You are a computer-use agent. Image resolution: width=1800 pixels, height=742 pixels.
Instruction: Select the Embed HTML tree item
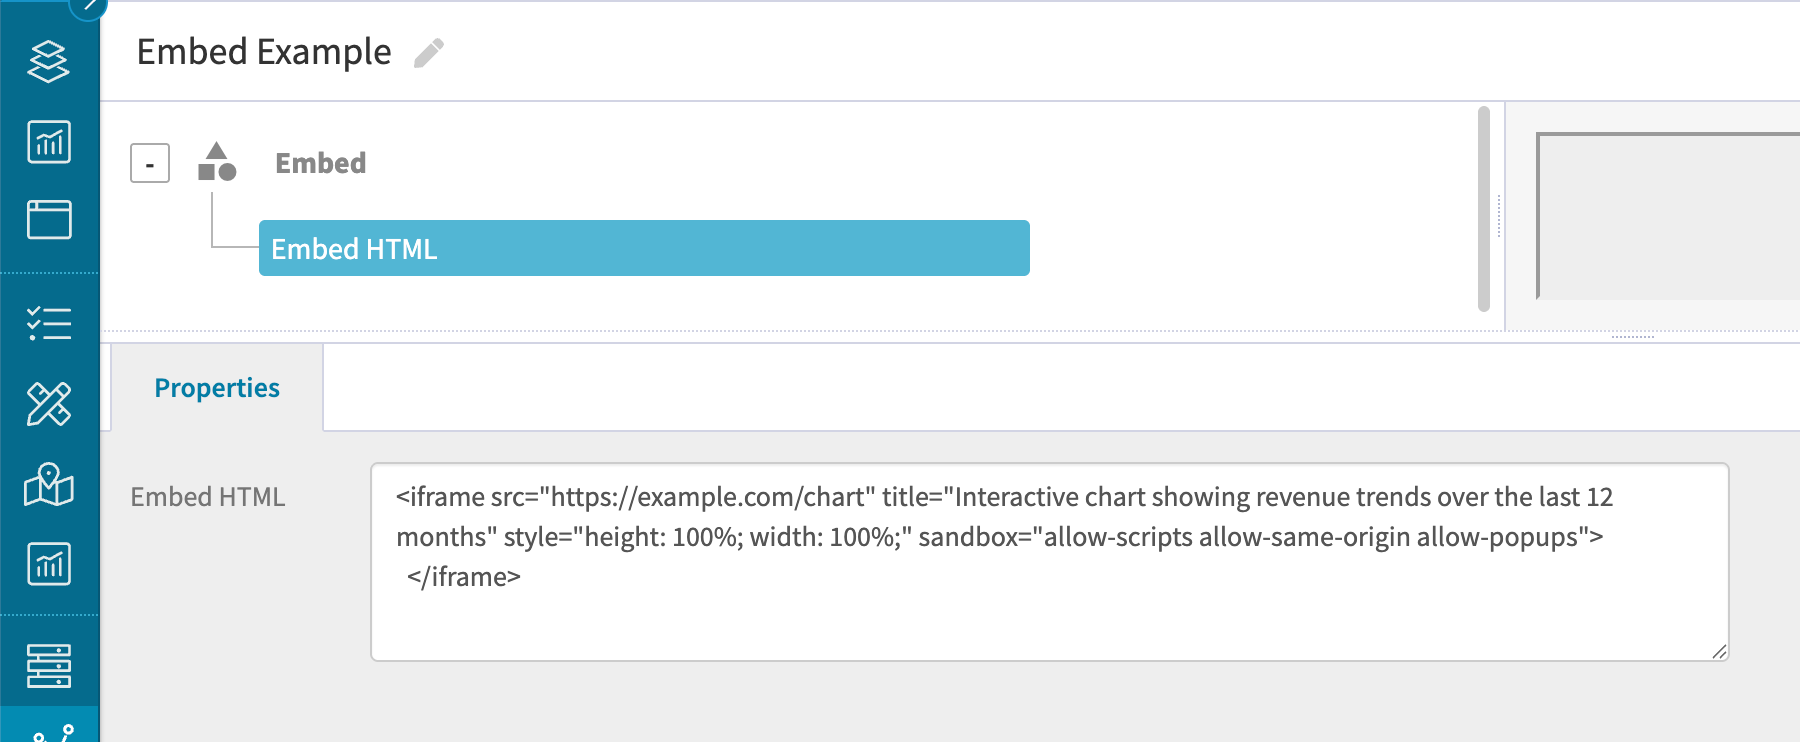click(x=644, y=248)
